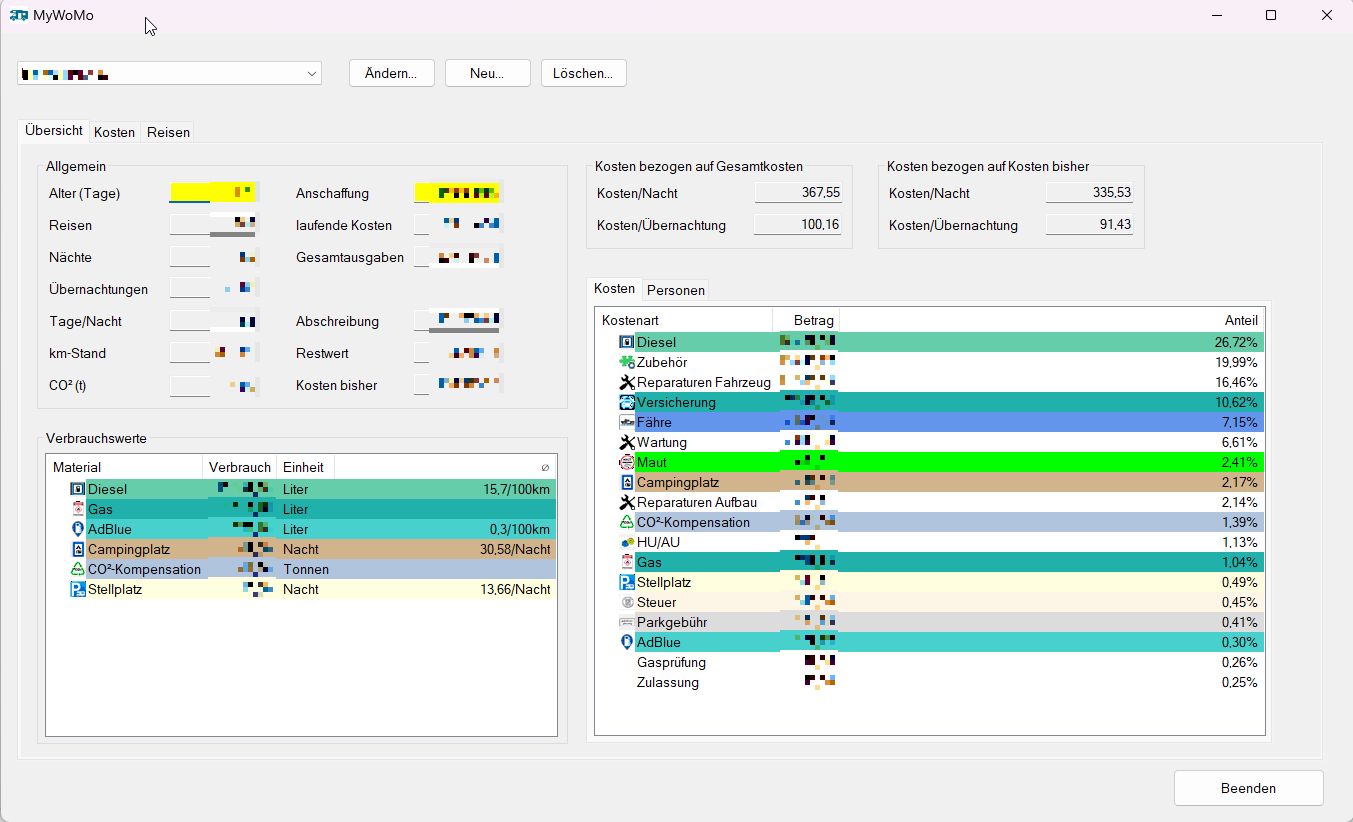The image size is (1353, 822).
Task: Click the 30,58/Nacht Campingplatz value
Action: pyautogui.click(x=515, y=549)
